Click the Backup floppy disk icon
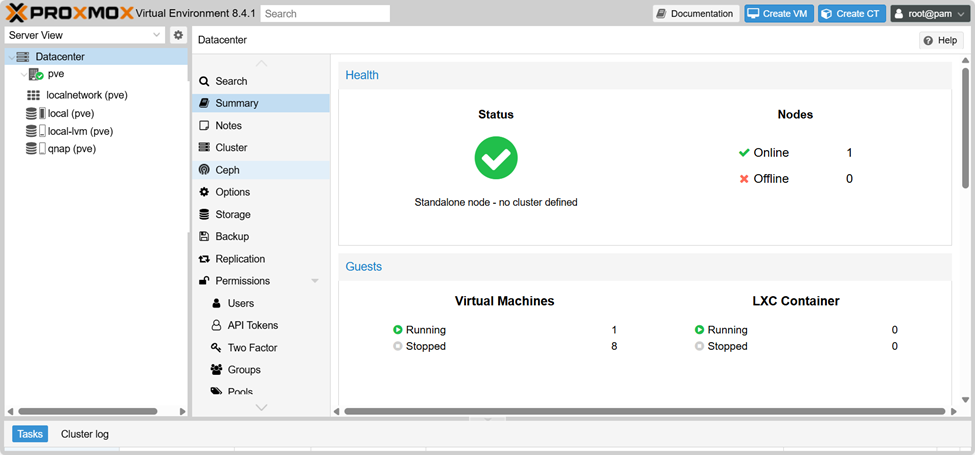The height and width of the screenshot is (455, 975). pos(204,237)
